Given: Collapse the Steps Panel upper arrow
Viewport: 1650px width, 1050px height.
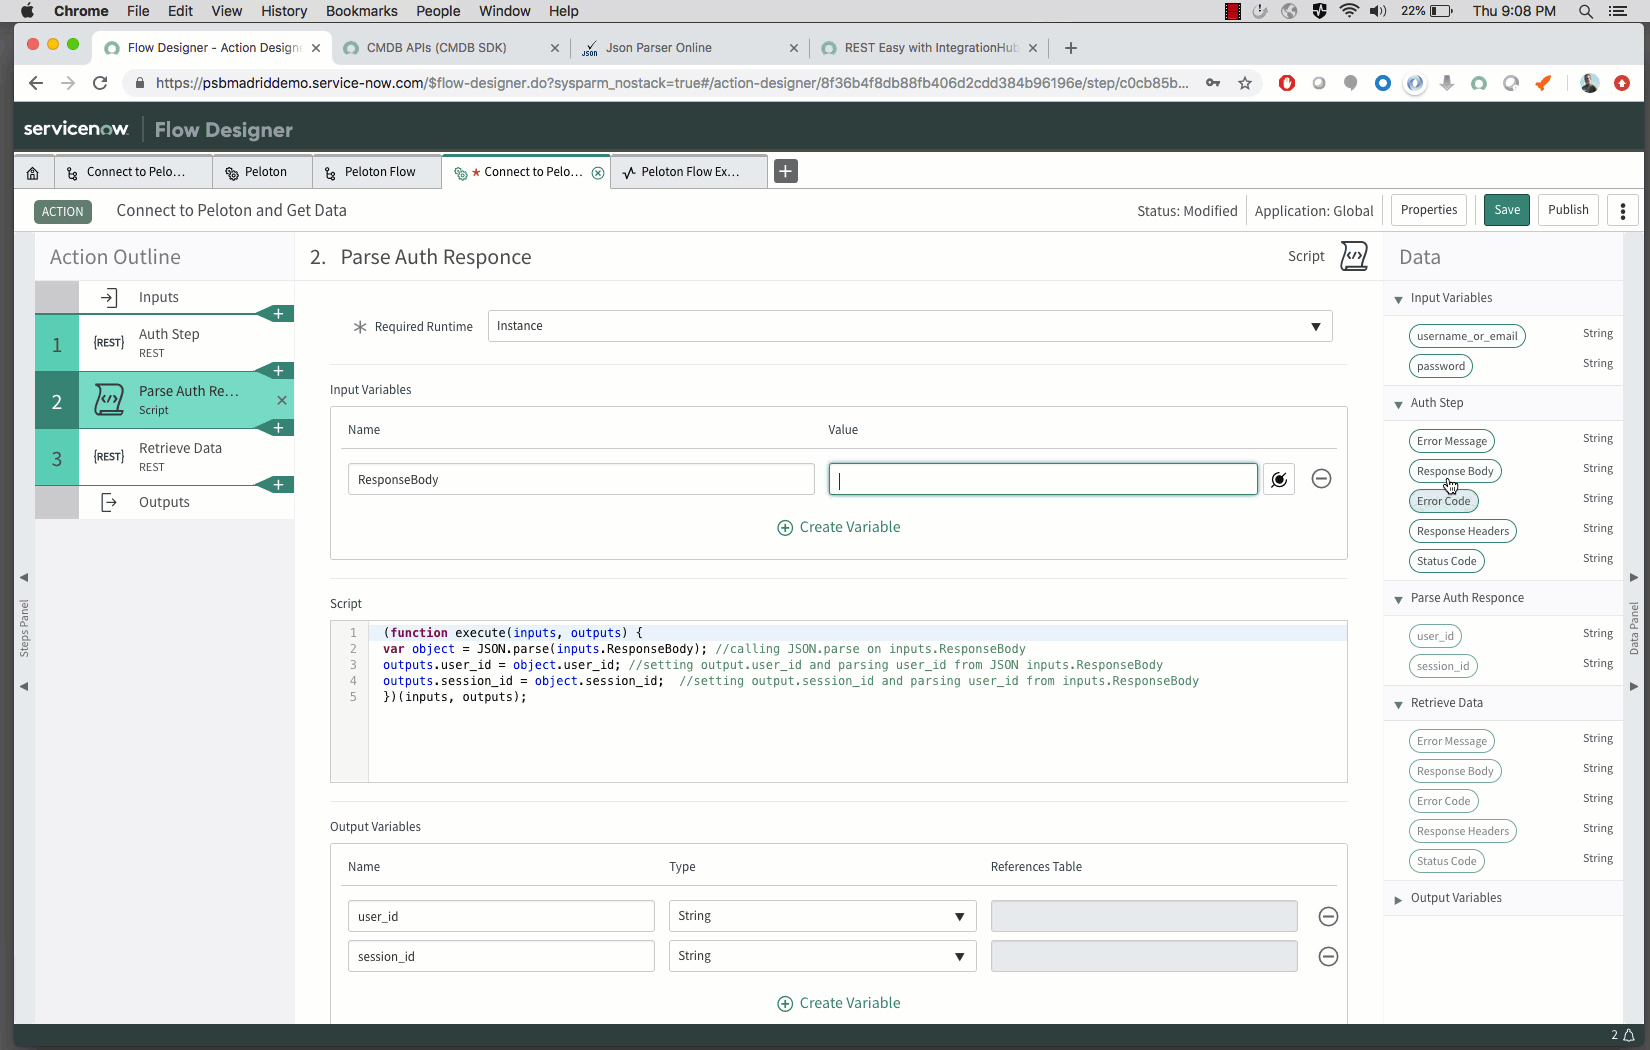Looking at the screenshot, I should pos(24,577).
